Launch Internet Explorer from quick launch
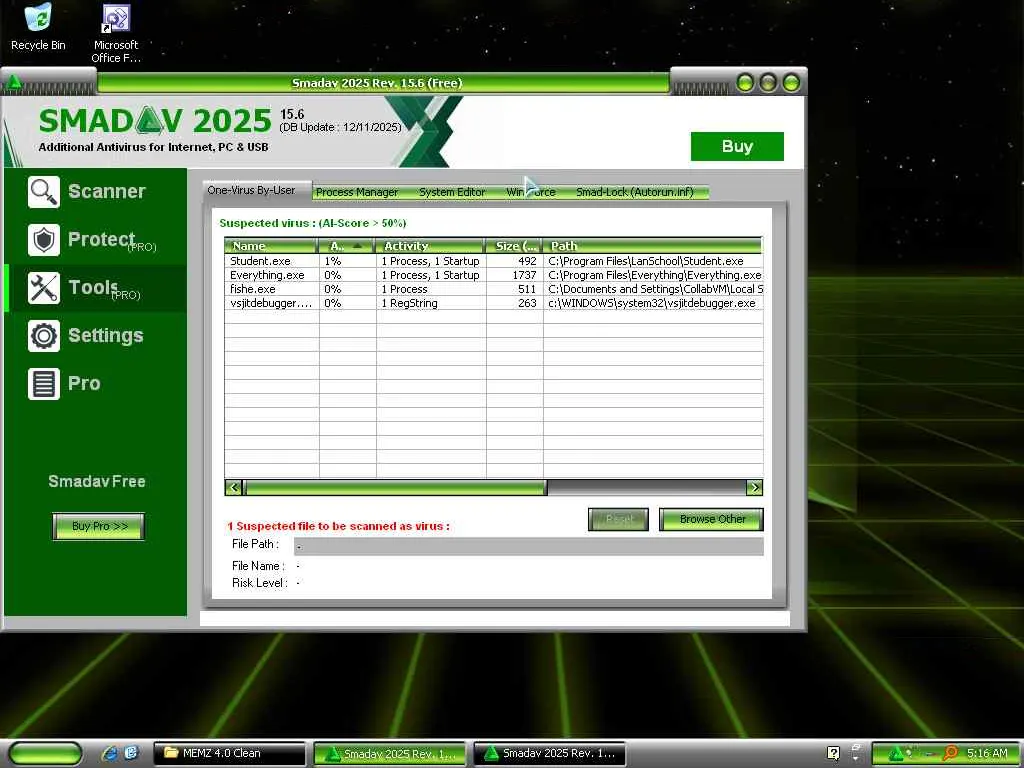1024x768 pixels. point(110,753)
